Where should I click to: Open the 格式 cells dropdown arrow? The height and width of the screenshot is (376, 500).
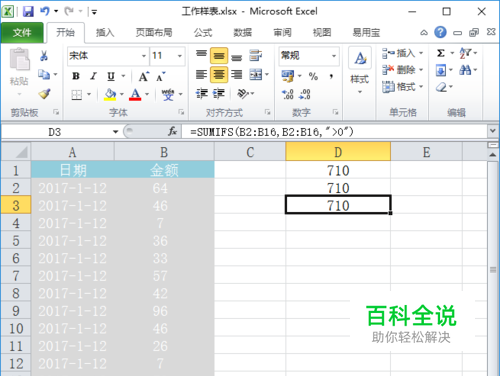point(421,87)
